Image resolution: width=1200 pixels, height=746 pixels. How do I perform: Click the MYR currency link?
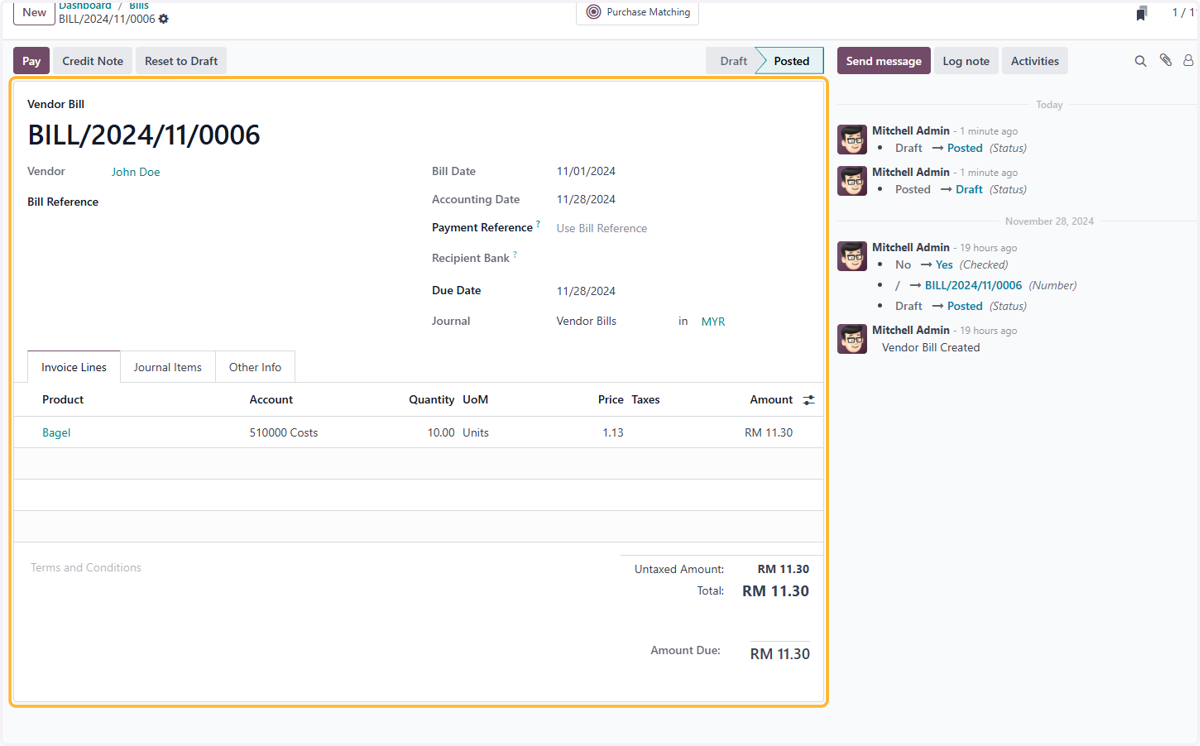tap(713, 322)
